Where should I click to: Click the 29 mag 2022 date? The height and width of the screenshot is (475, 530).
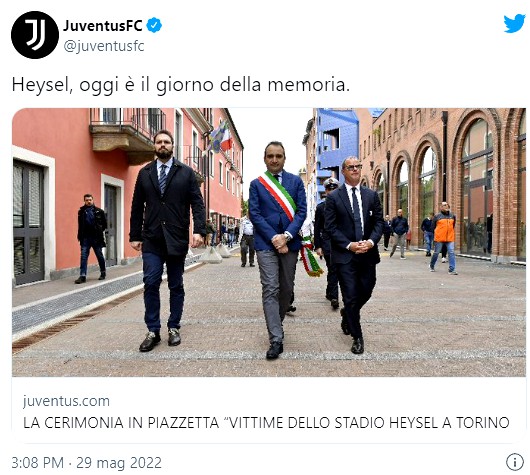click(x=119, y=462)
